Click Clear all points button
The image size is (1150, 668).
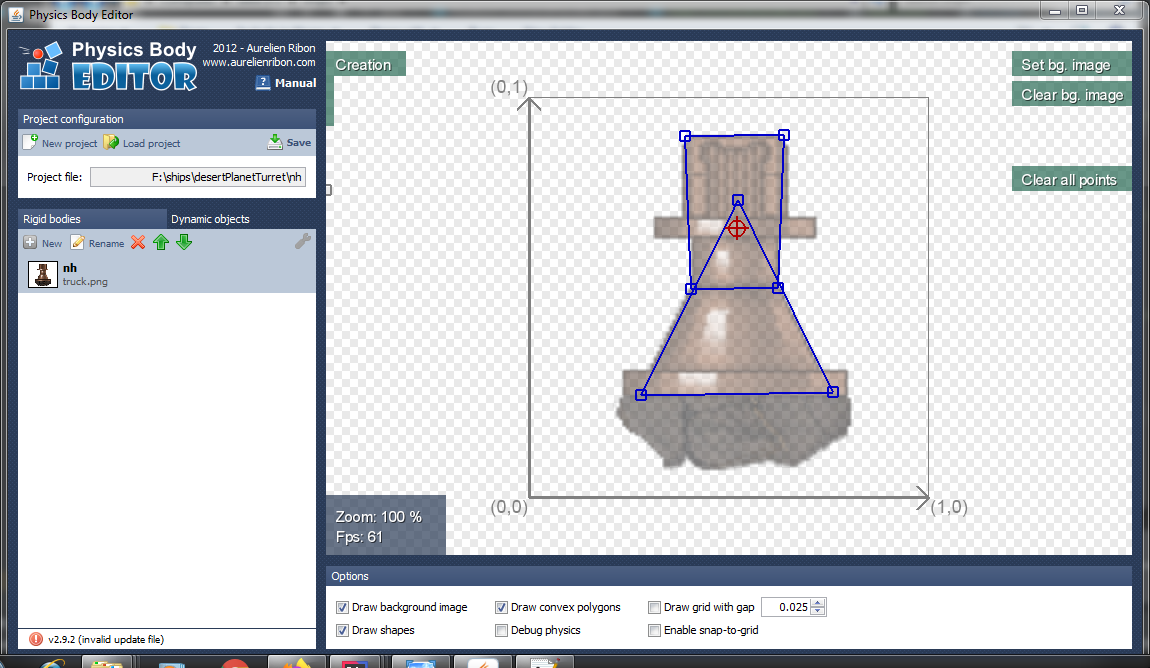1072,180
